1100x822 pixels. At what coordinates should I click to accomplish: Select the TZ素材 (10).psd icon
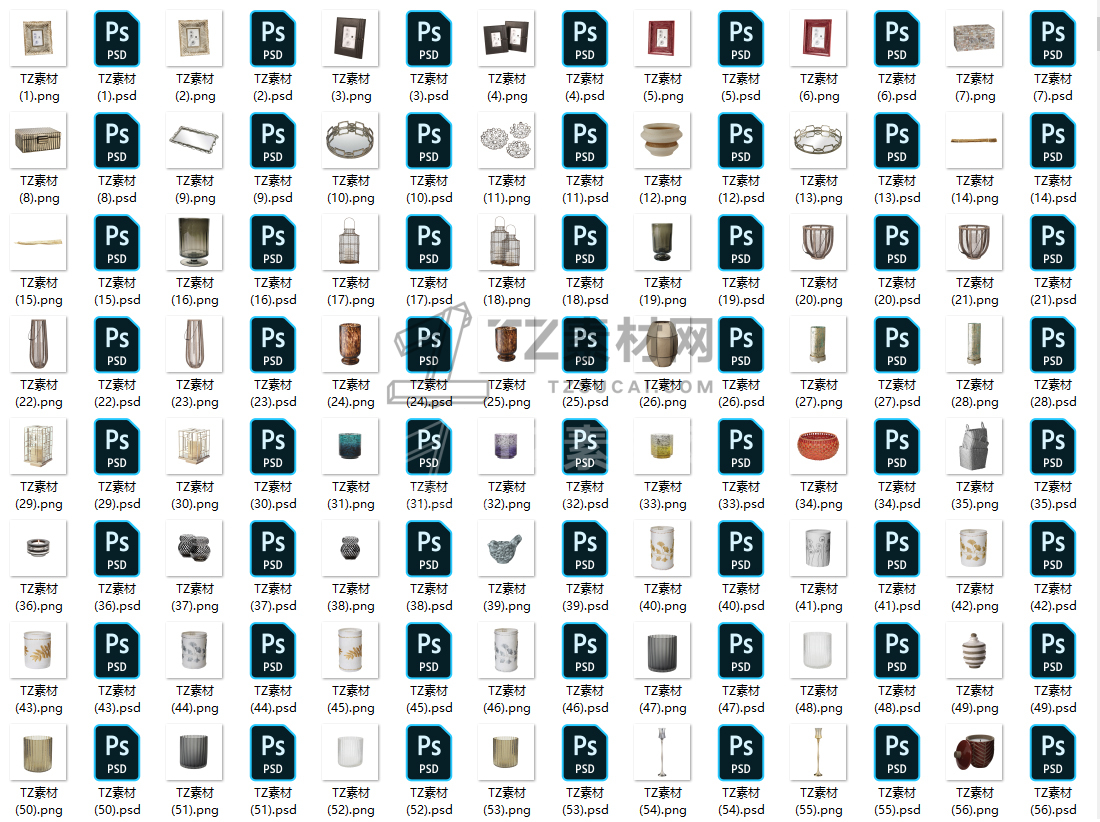pyautogui.click(x=429, y=140)
